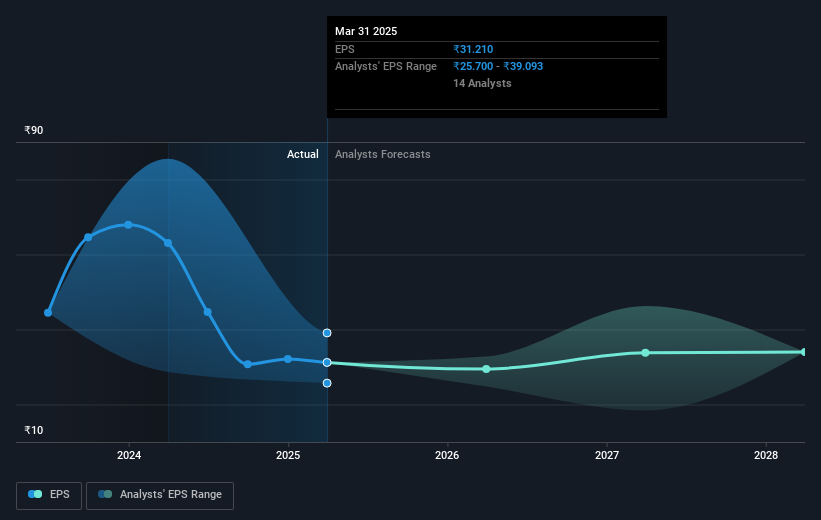Click the 2024 x-axis label
The height and width of the screenshot is (520, 821).
pyautogui.click(x=129, y=455)
